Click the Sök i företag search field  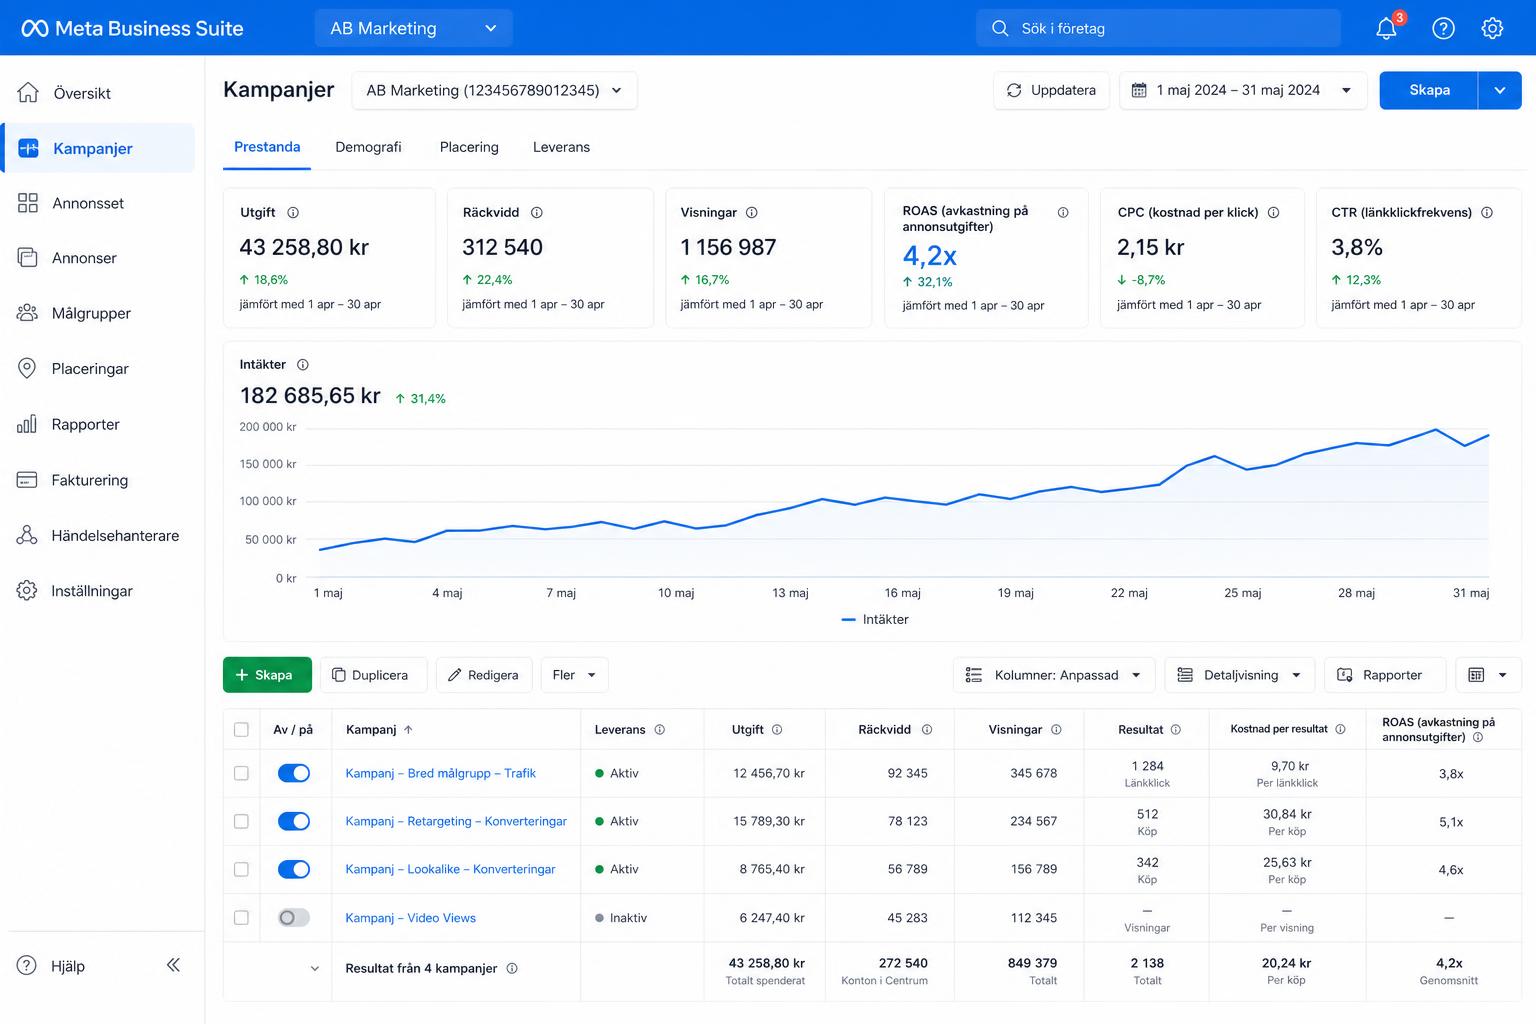1158,28
